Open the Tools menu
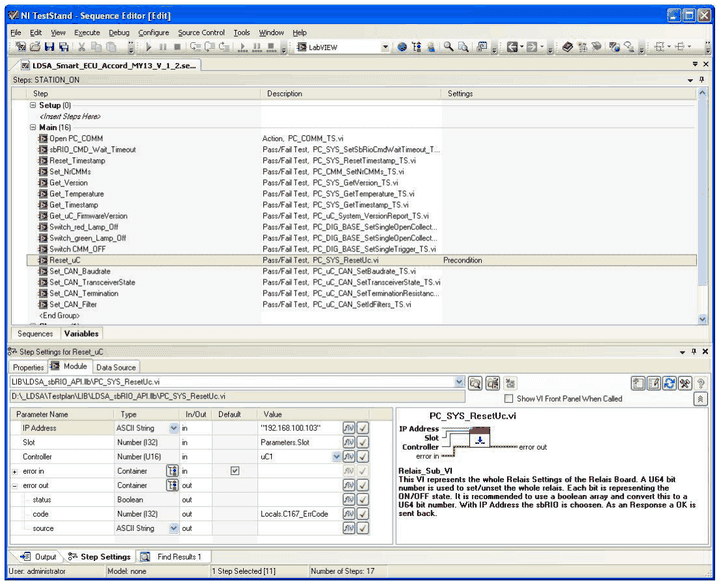The width and height of the screenshot is (719, 581). (242, 33)
